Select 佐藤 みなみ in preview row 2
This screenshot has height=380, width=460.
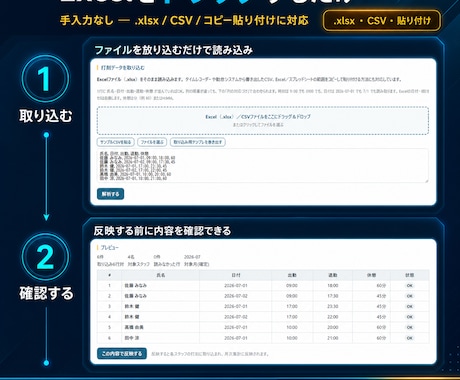click(x=135, y=296)
